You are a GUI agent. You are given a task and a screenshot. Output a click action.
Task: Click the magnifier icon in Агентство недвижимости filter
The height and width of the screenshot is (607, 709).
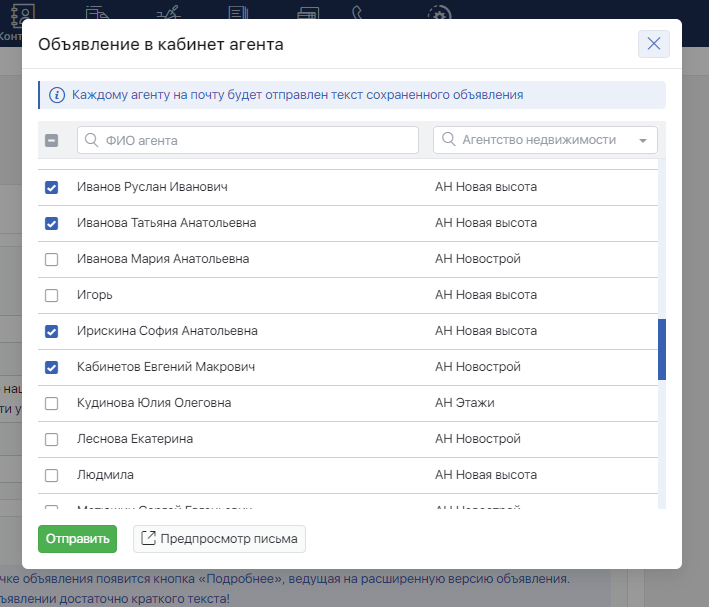click(x=448, y=140)
